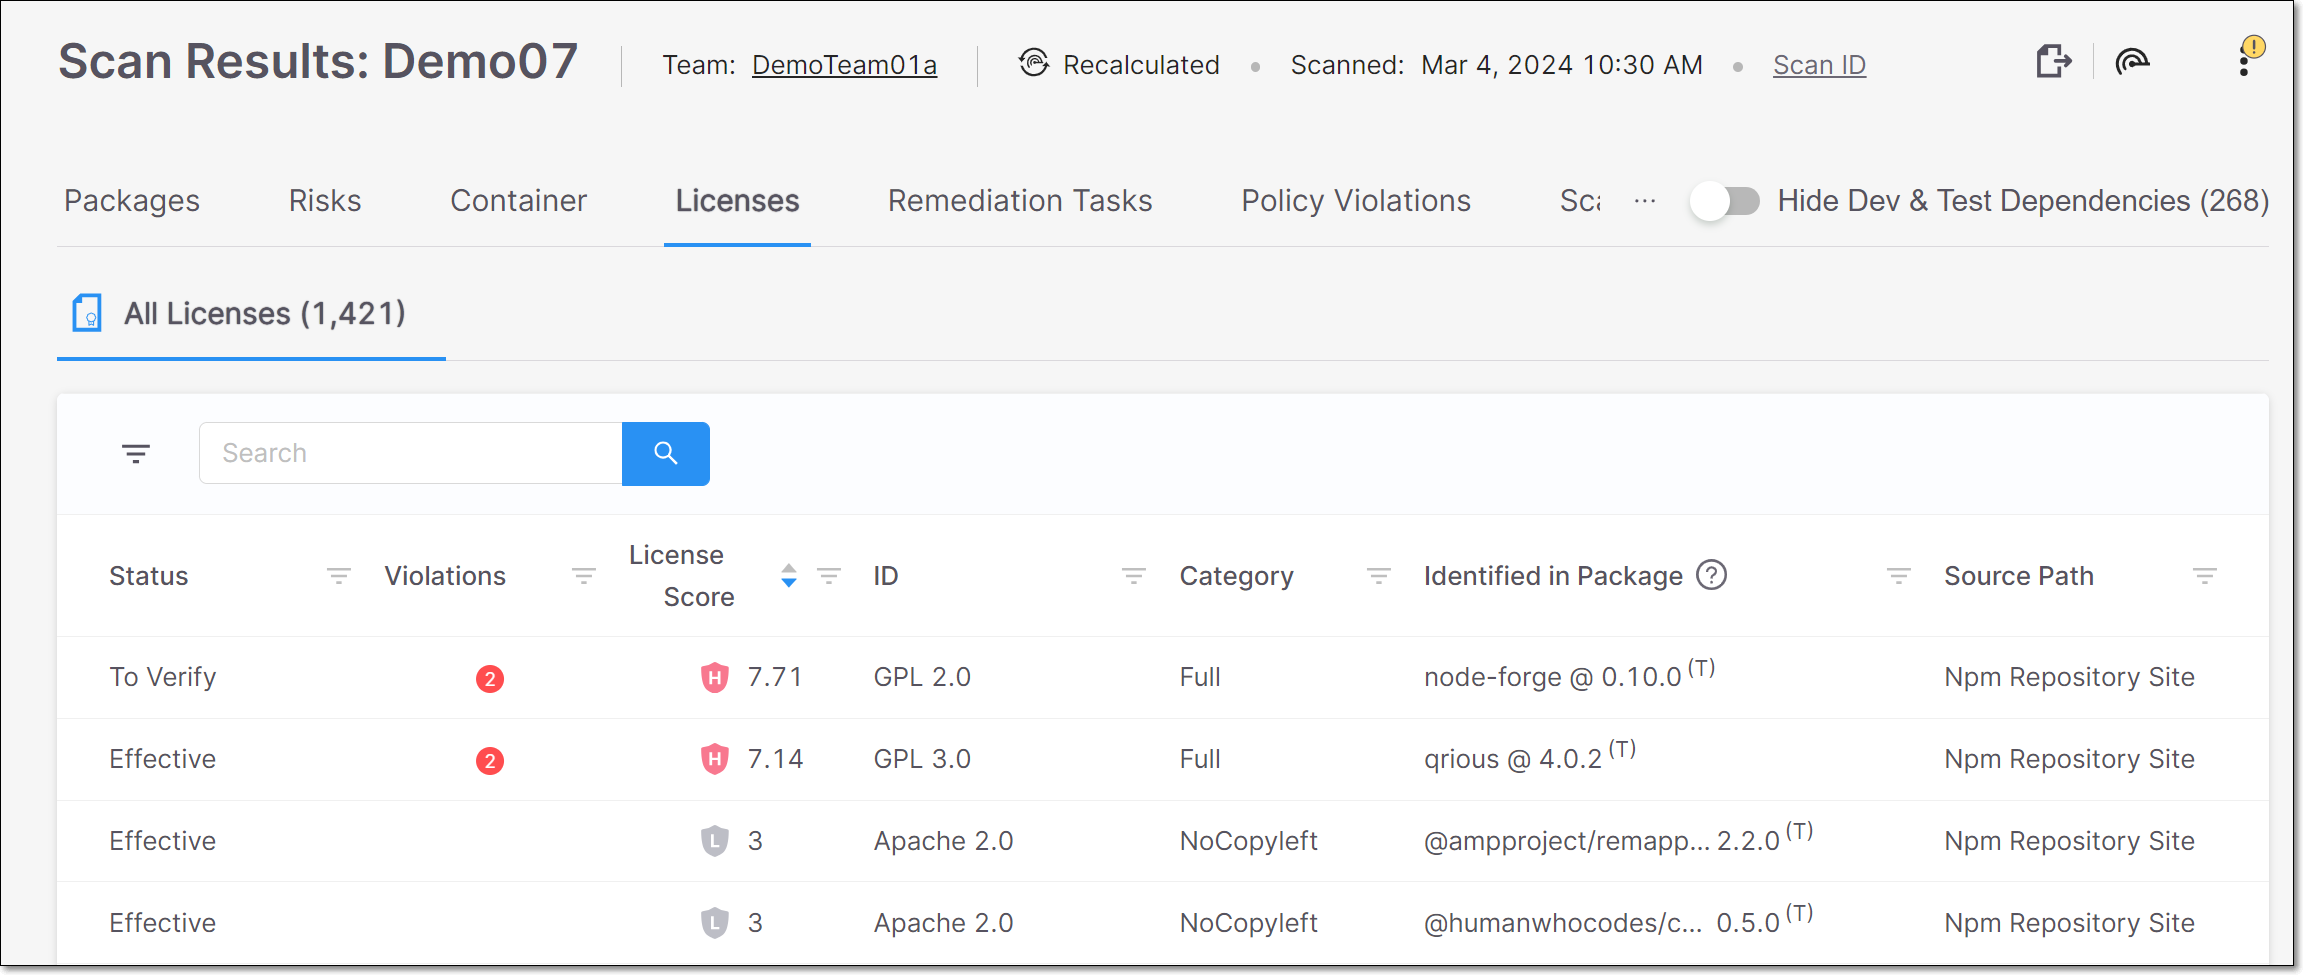This screenshot has width=2303, height=975.
Task: Switch to the Risks tab
Action: (325, 201)
